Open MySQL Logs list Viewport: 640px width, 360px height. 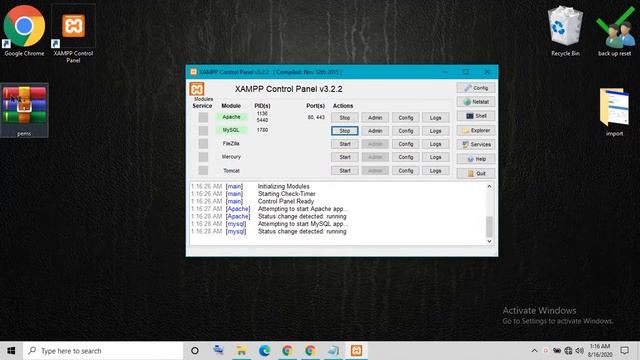pos(436,131)
